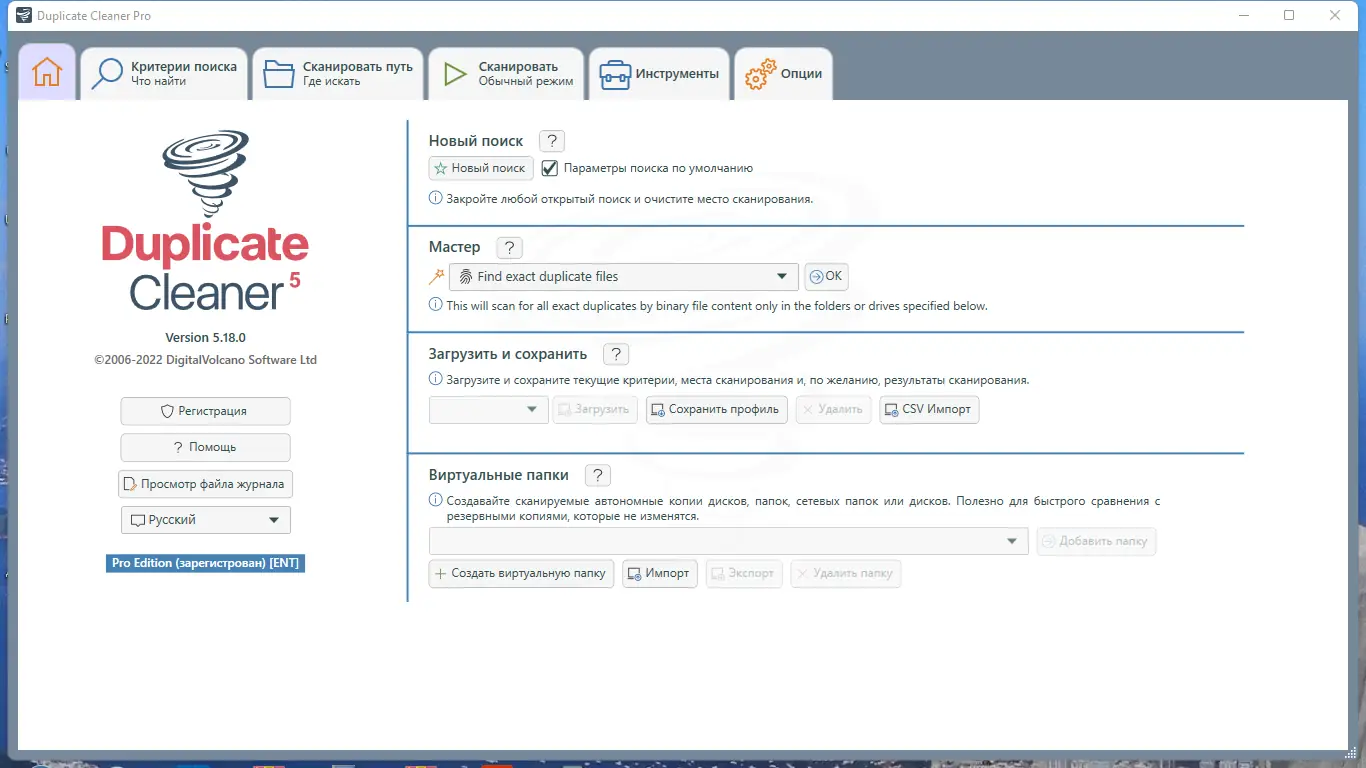Uncheck Параметры поиска по умолчанию
Image resolution: width=1366 pixels, height=768 pixels.
(549, 168)
